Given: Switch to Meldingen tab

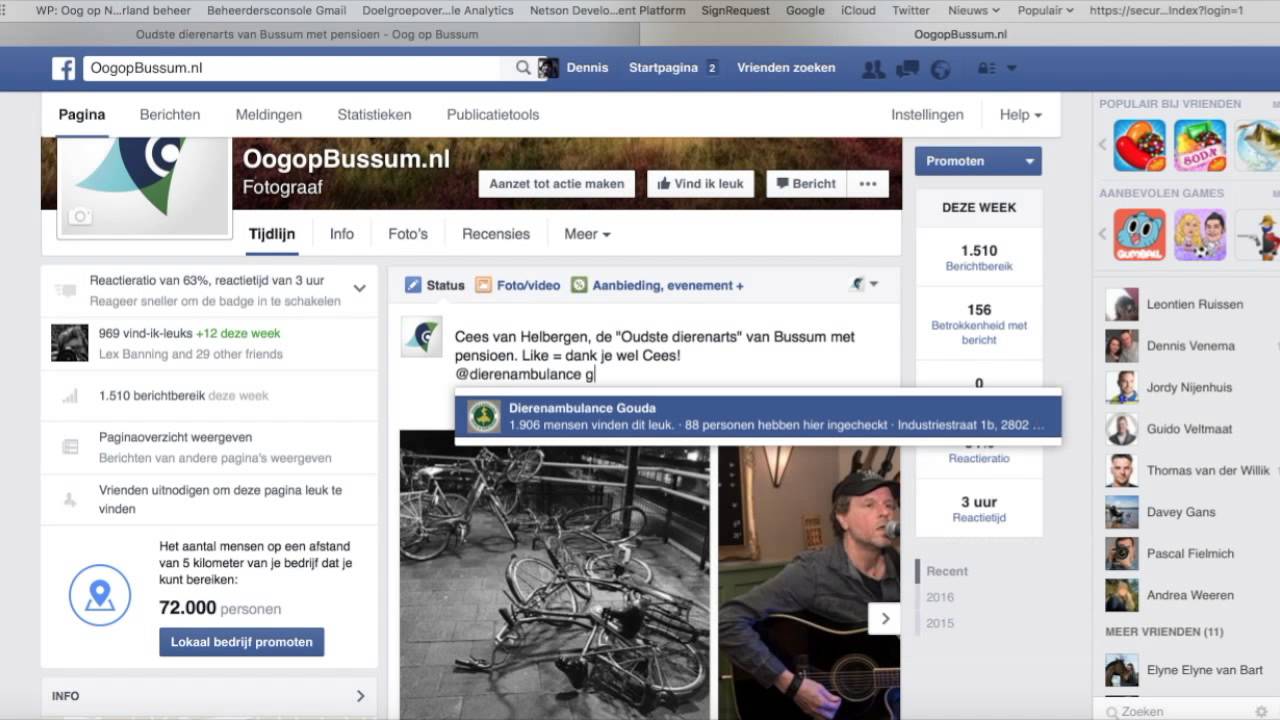Looking at the screenshot, I should (x=269, y=115).
